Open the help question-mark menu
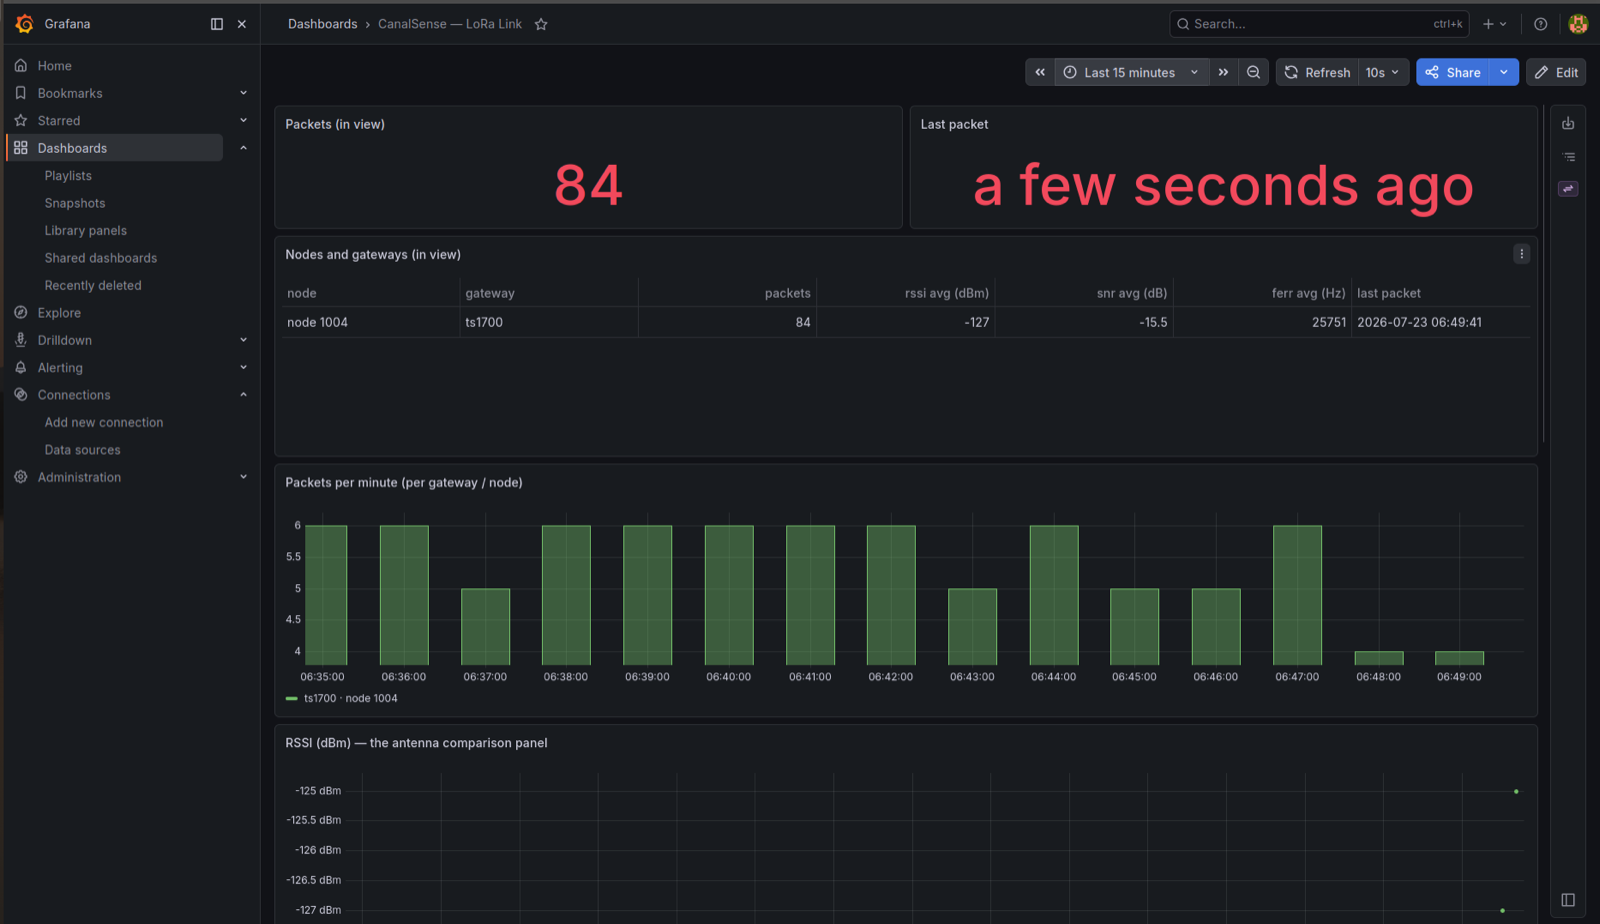1600x924 pixels. (x=1541, y=24)
